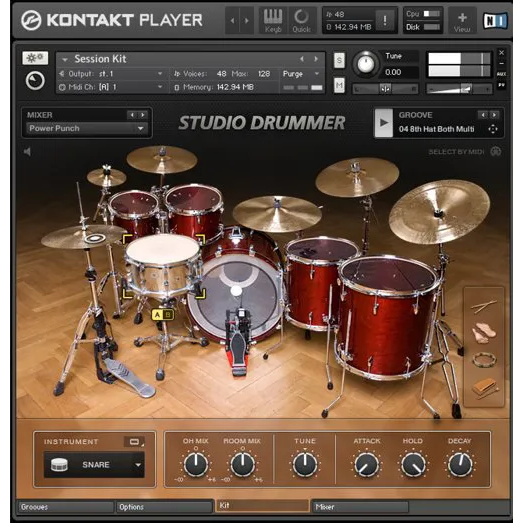Screen dimensions: 523x523
Task: Switch to the Grooves tab
Action: 66,507
